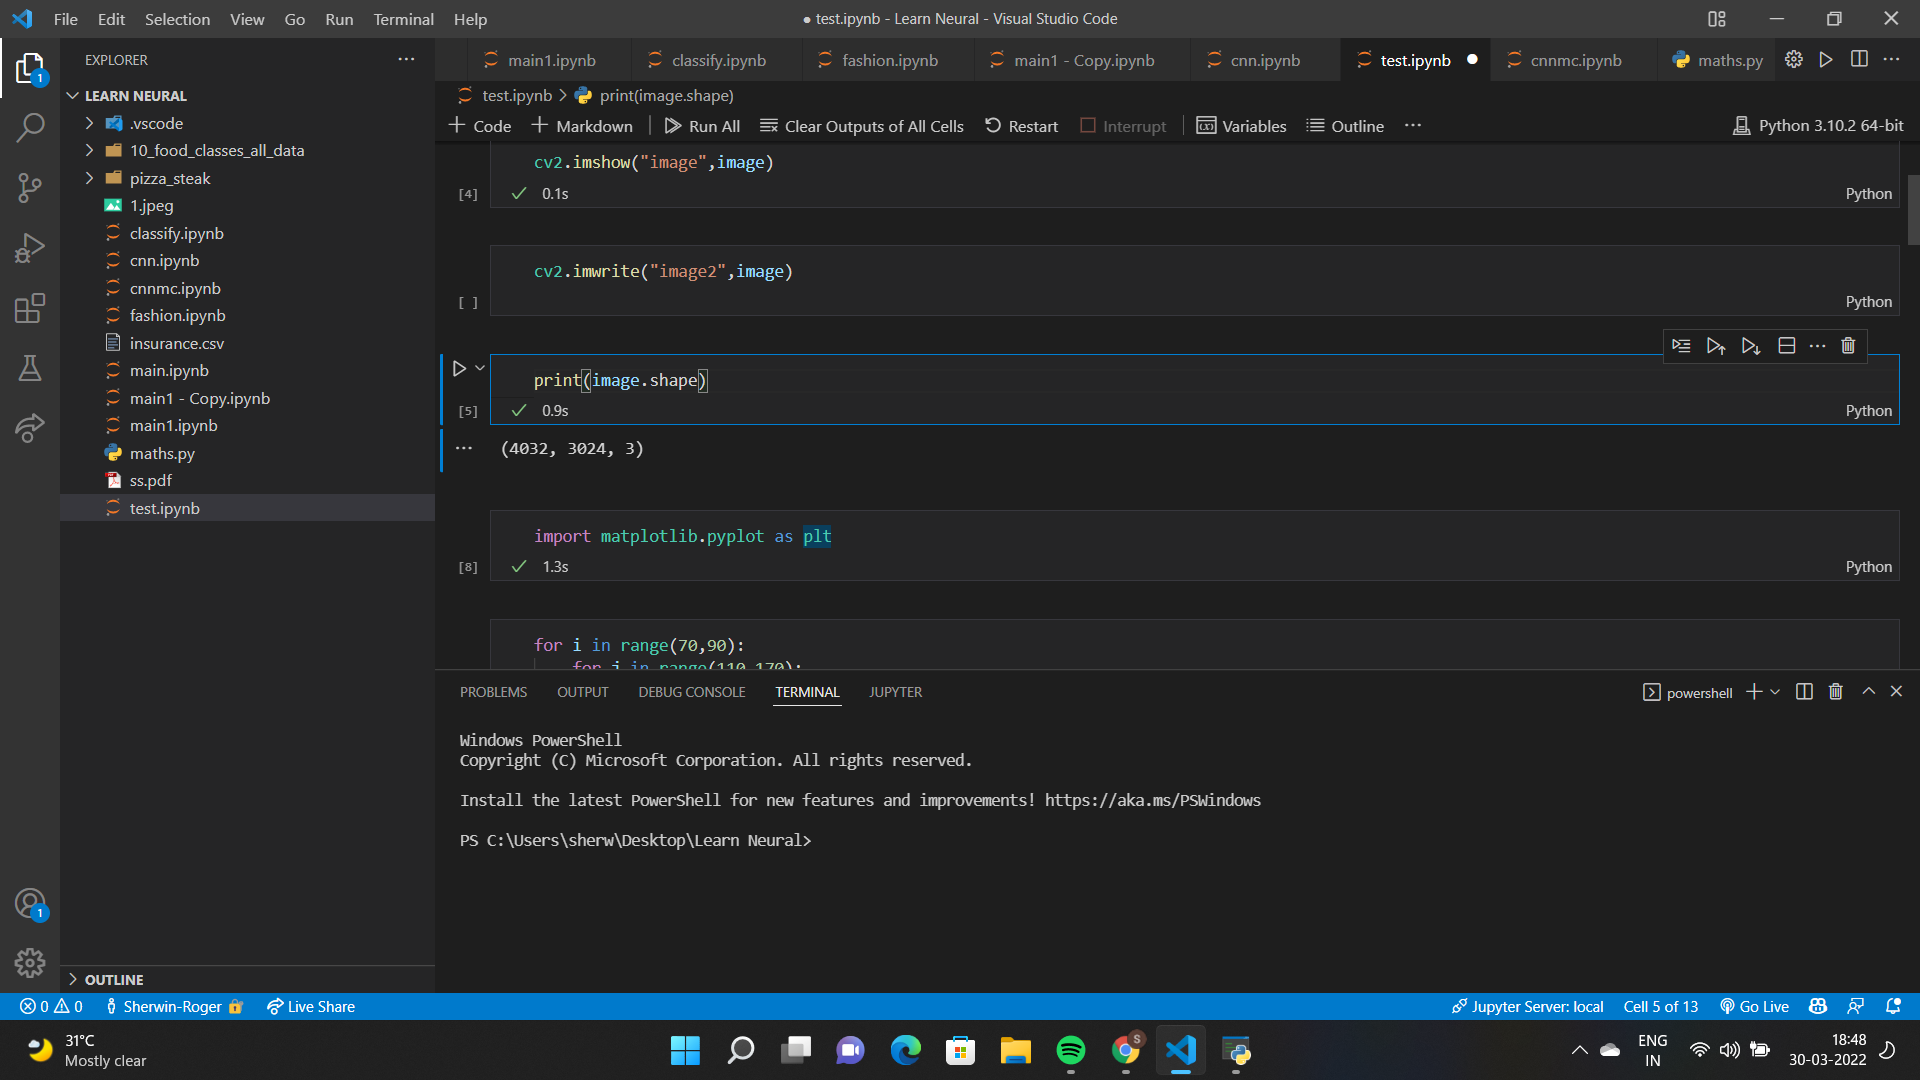Screen dimensions: 1920x1080
Task: Open the Testing flask view
Action: point(30,368)
